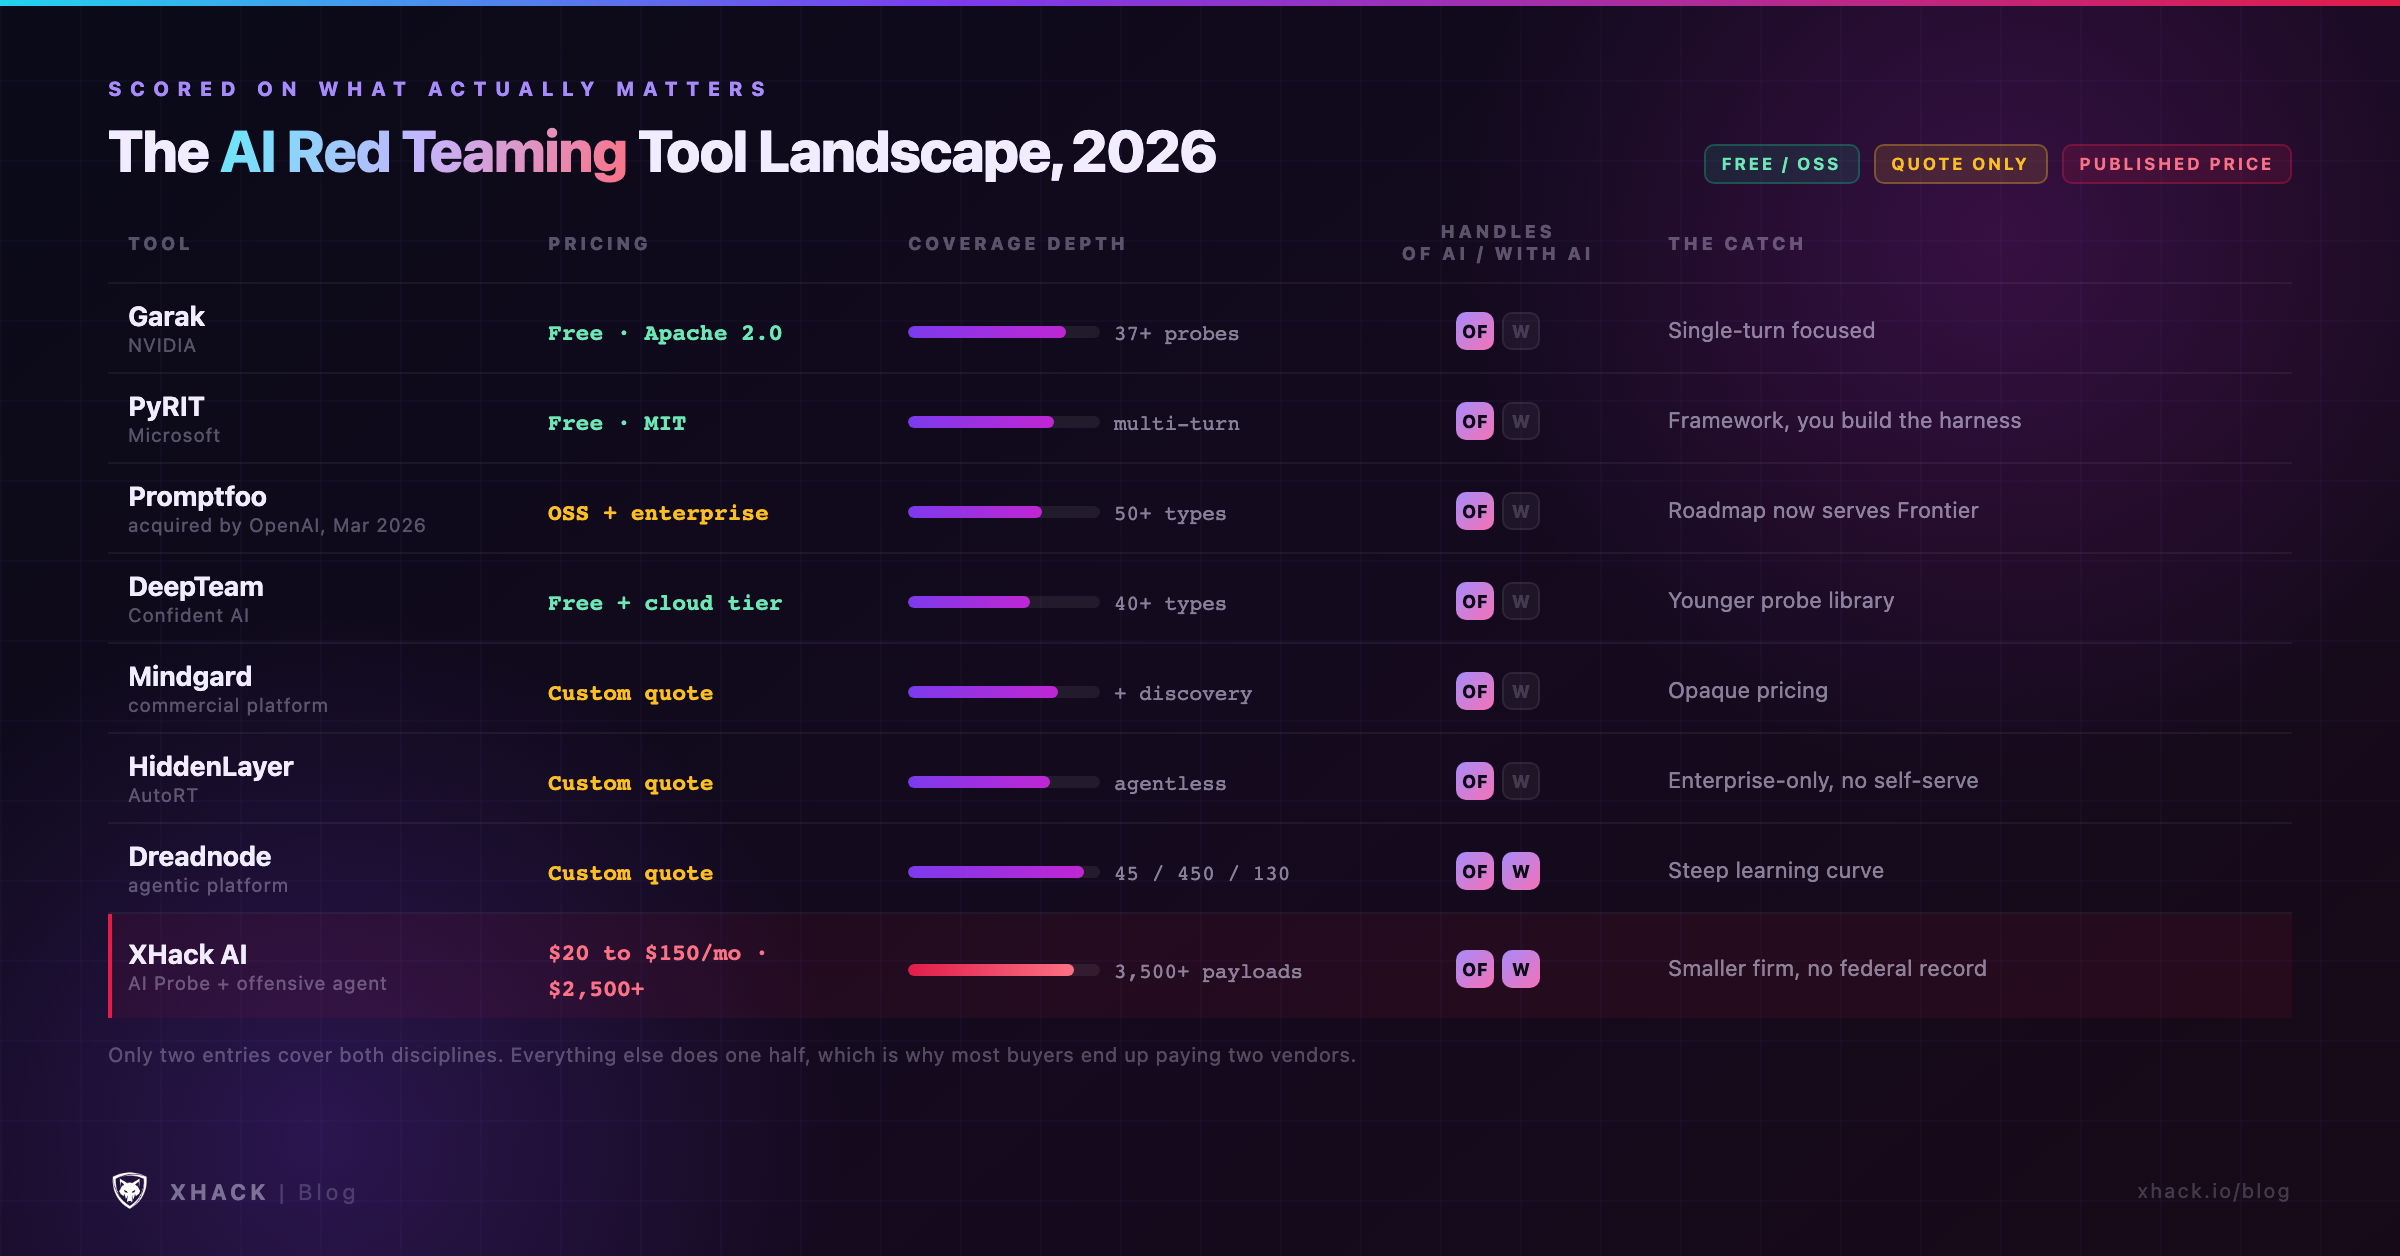This screenshot has height=1256, width=2400.
Task: Click the DeepTeam coverage depth bar
Action: (x=1003, y=602)
